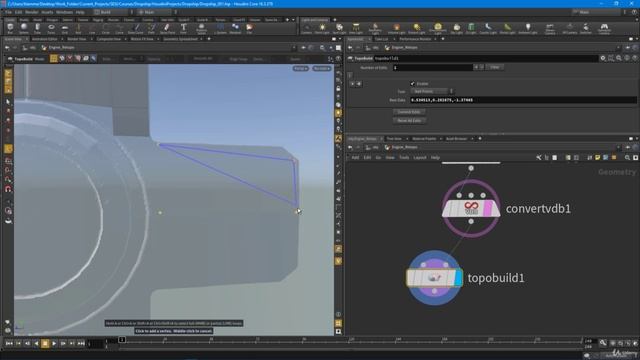Viewport: 640px width, 360px height.
Task: Open the Render menu
Action: tap(31, 12)
